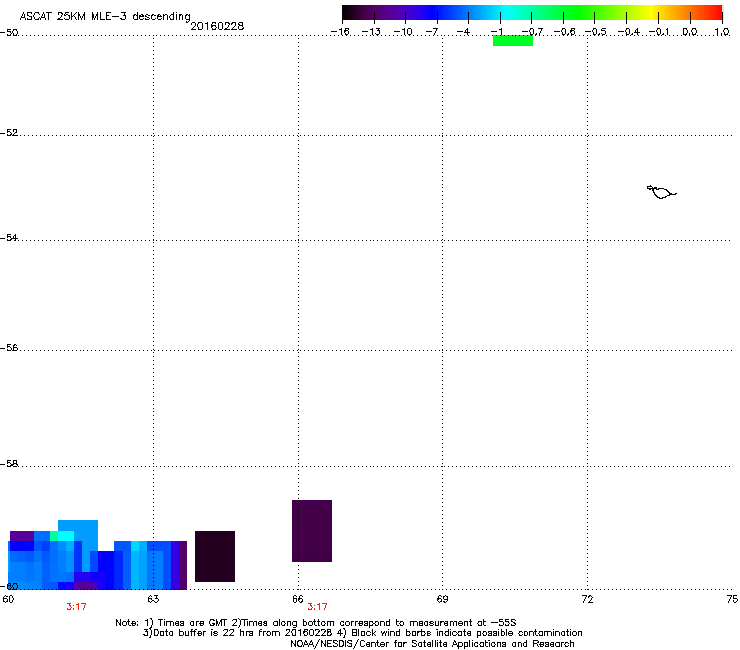740x650 pixels.
Task: Click the 'Times are GMT' note line
Action: 316,623
